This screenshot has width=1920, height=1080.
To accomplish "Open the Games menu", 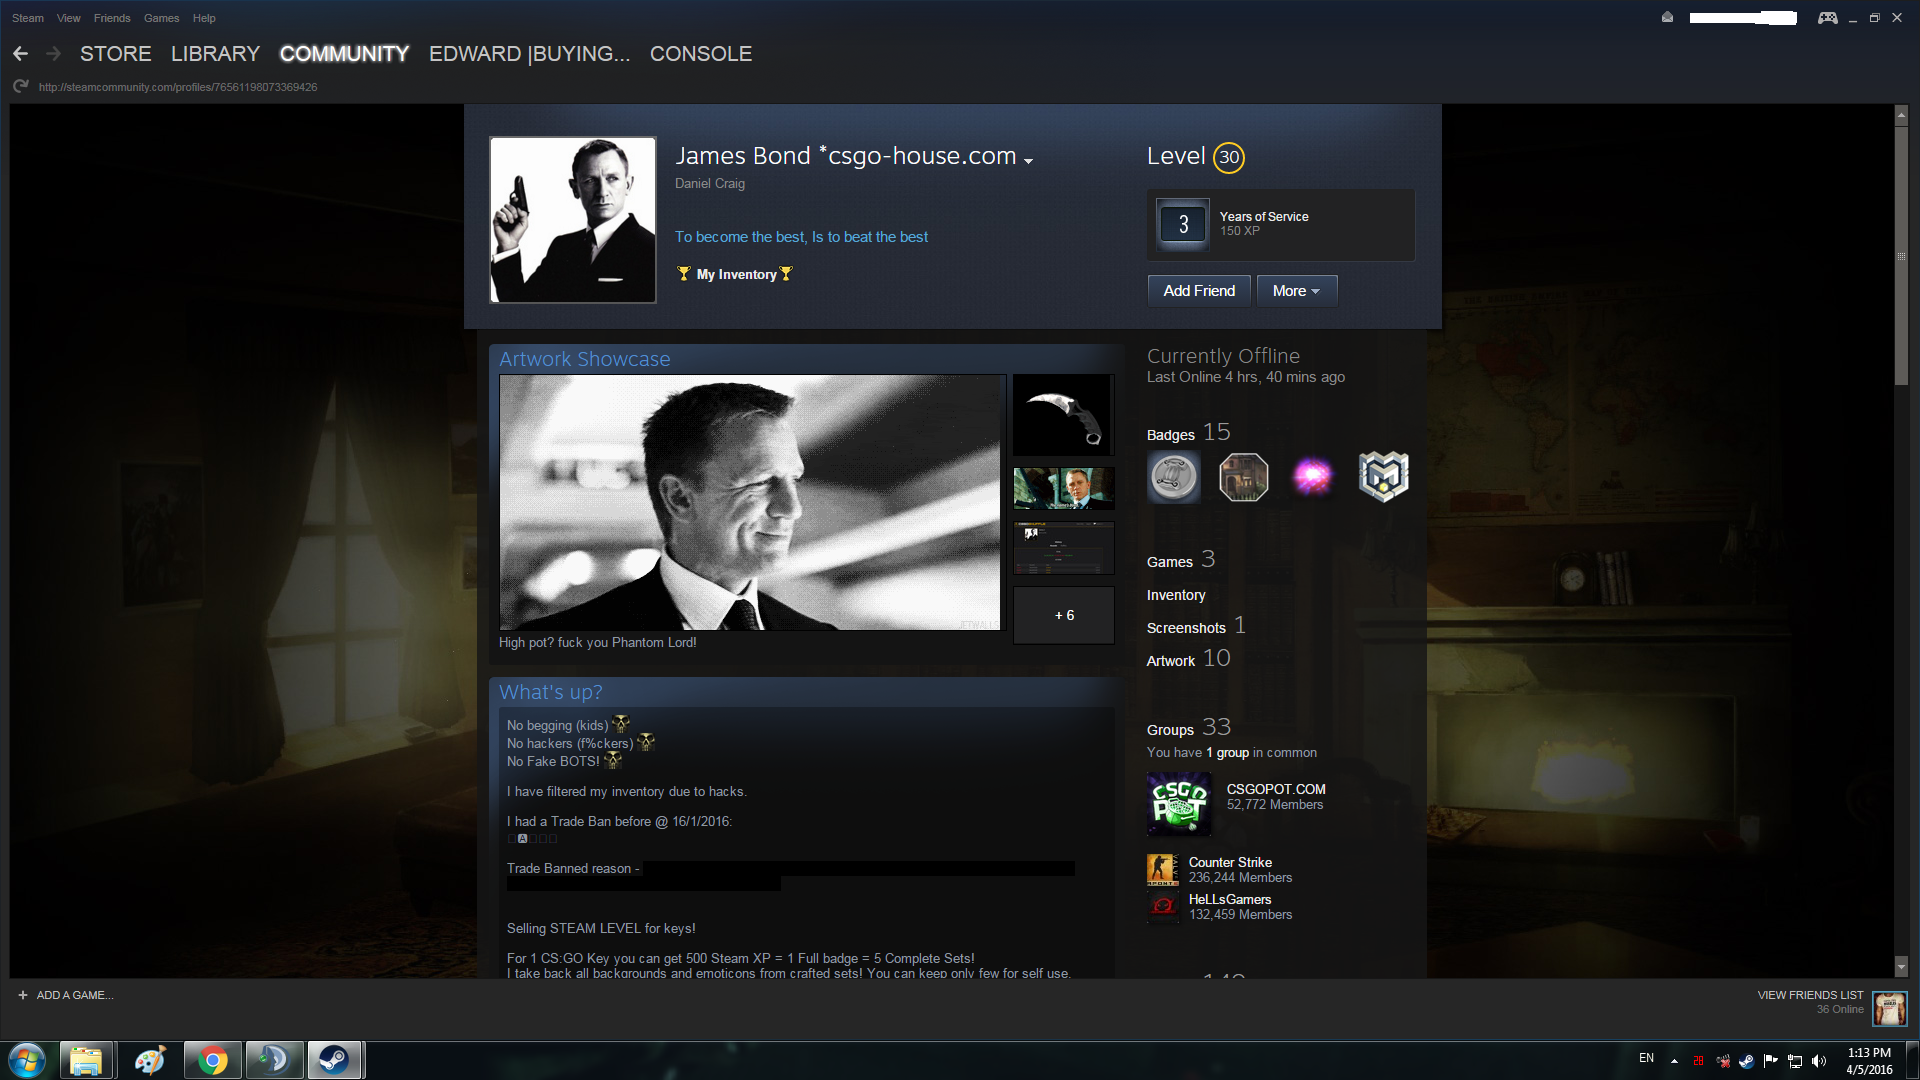I will click(161, 18).
